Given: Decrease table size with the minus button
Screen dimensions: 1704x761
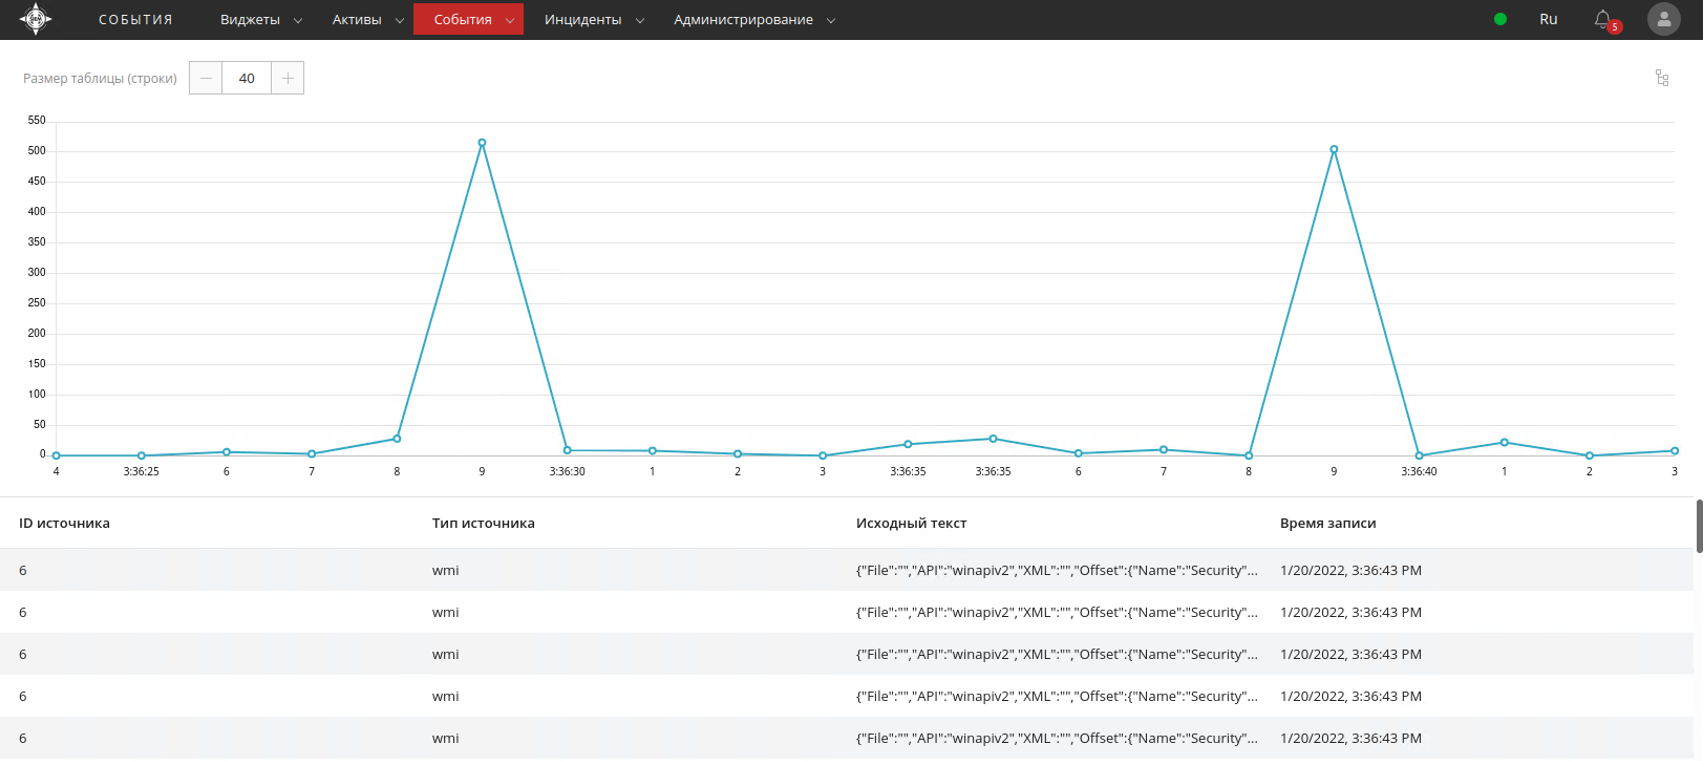Looking at the screenshot, I should 206,78.
